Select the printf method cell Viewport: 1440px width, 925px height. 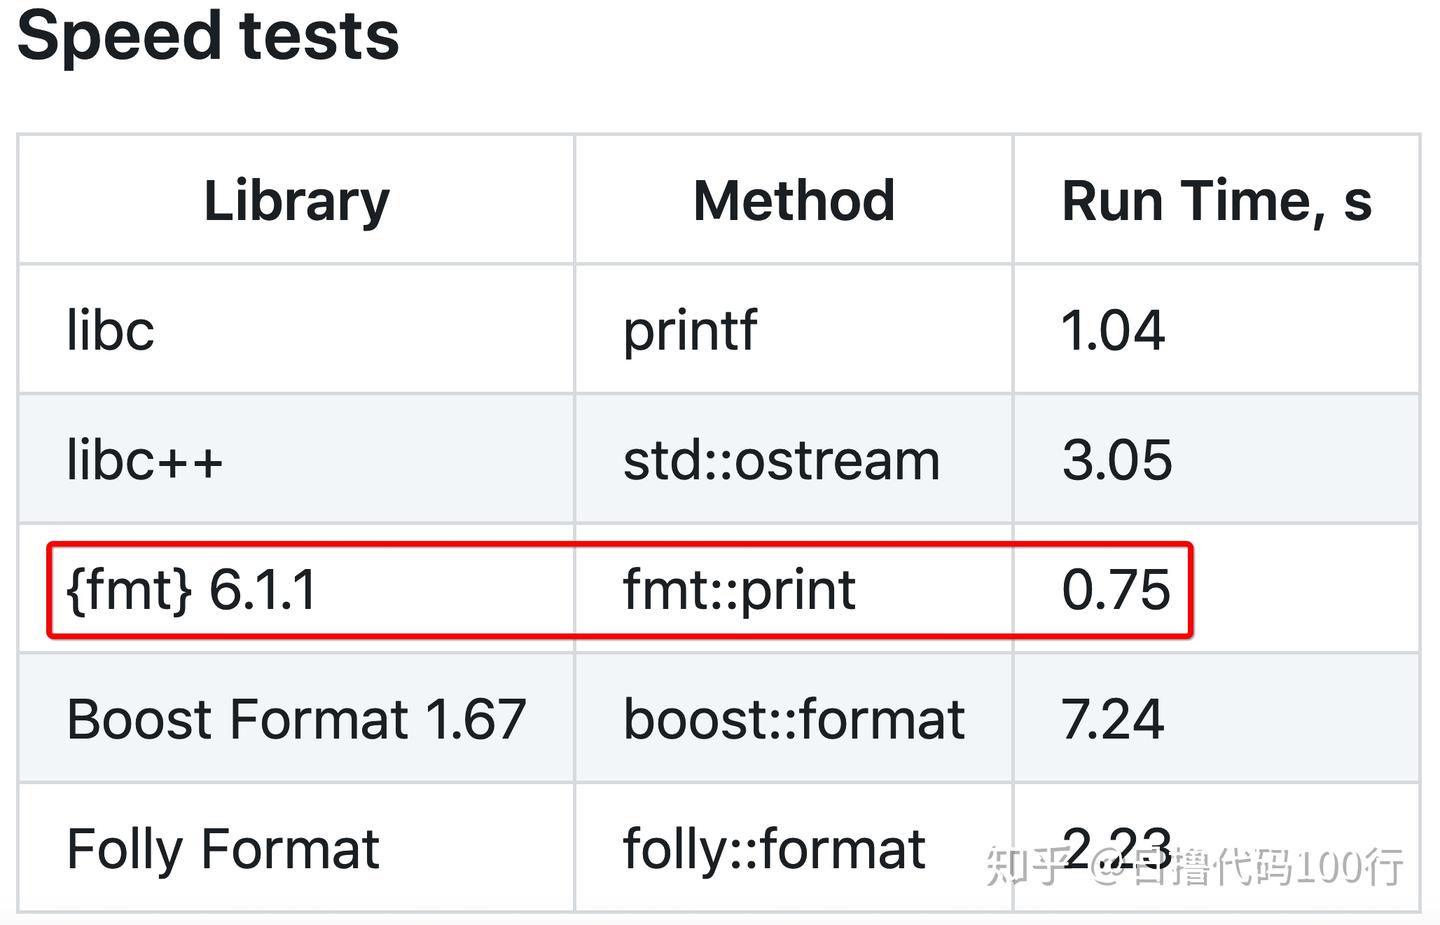[690, 331]
